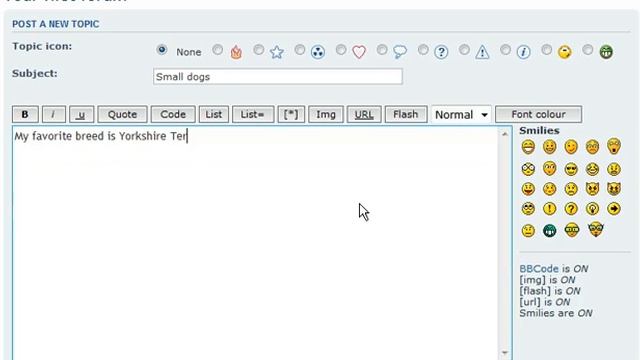Insert a Code BBCode block
This screenshot has width=640, height=360.
tap(173, 114)
